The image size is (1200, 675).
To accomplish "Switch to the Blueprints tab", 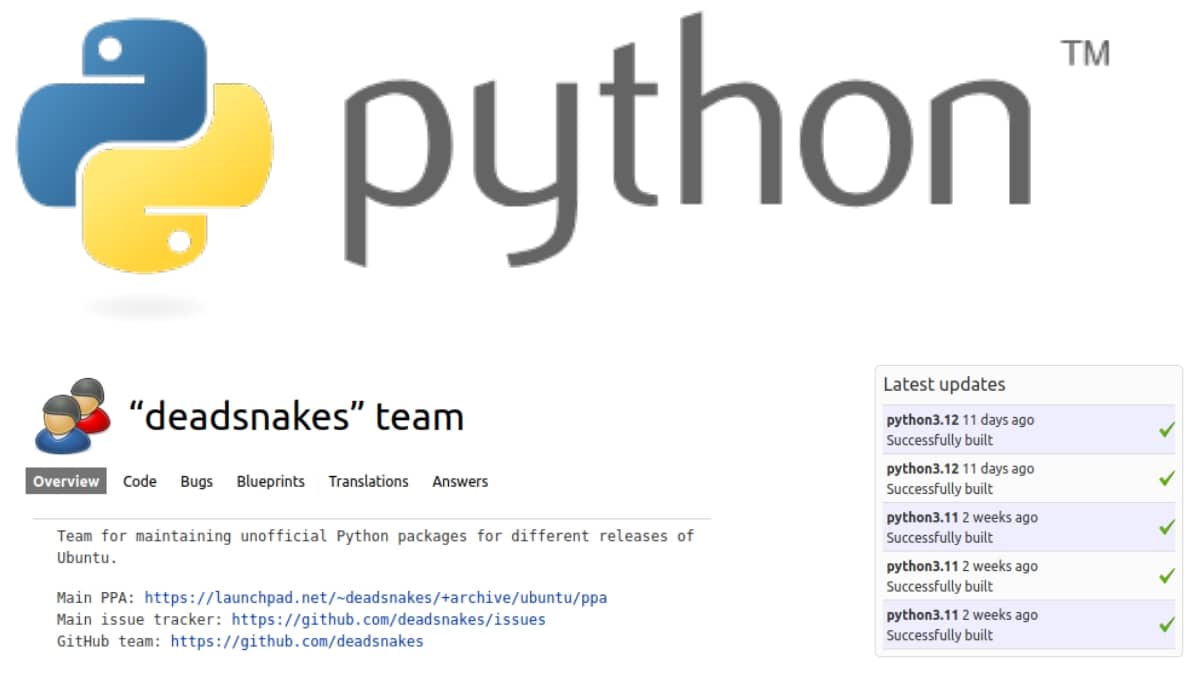I will pyautogui.click(x=270, y=481).
